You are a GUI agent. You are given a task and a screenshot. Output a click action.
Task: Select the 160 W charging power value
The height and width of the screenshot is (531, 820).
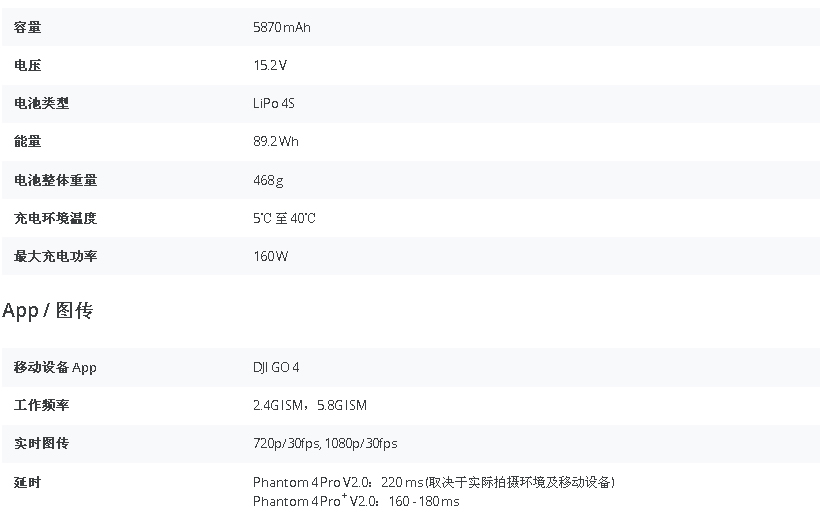[x=270, y=256]
